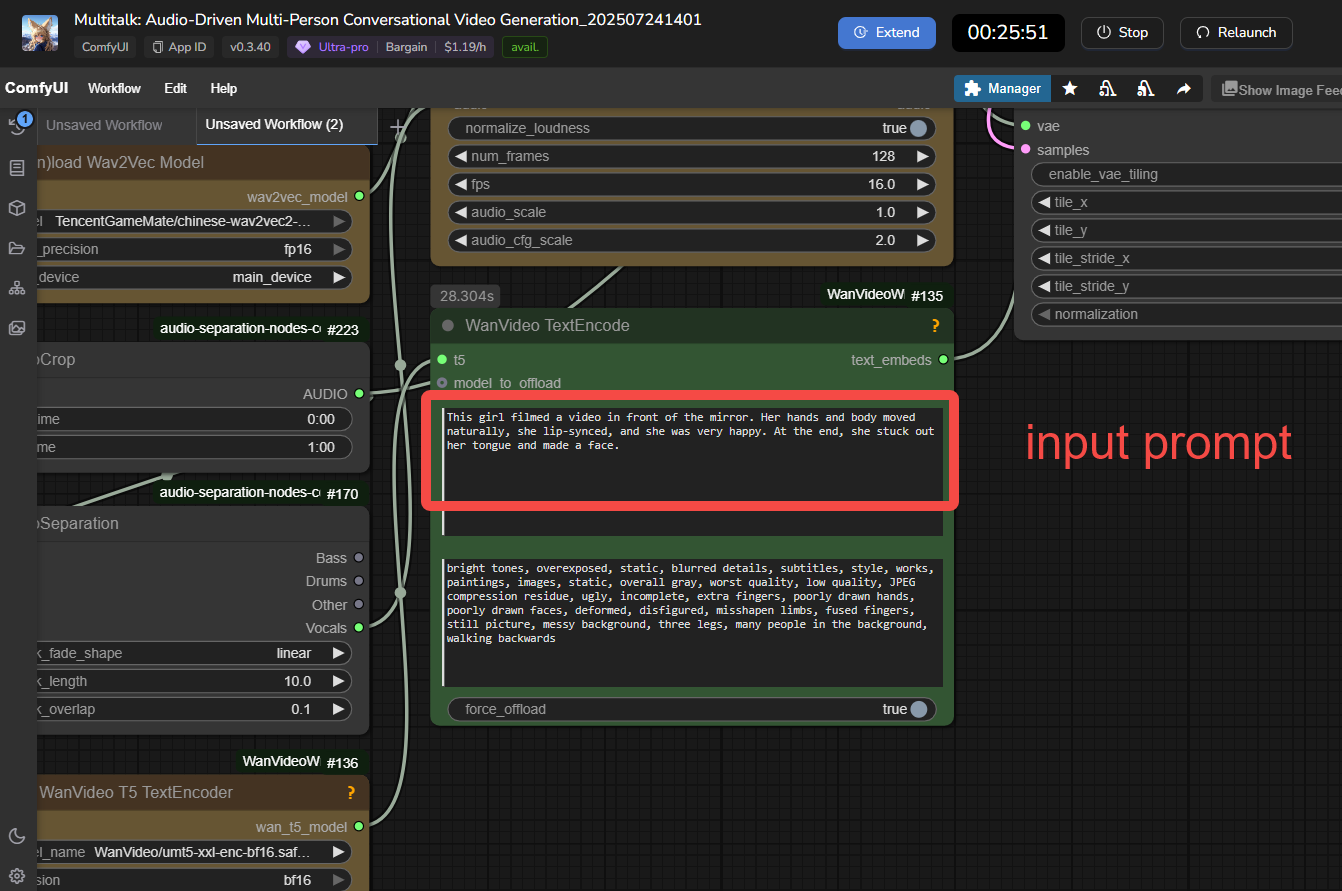Open the main_device dropdown arrow

(x=339, y=277)
